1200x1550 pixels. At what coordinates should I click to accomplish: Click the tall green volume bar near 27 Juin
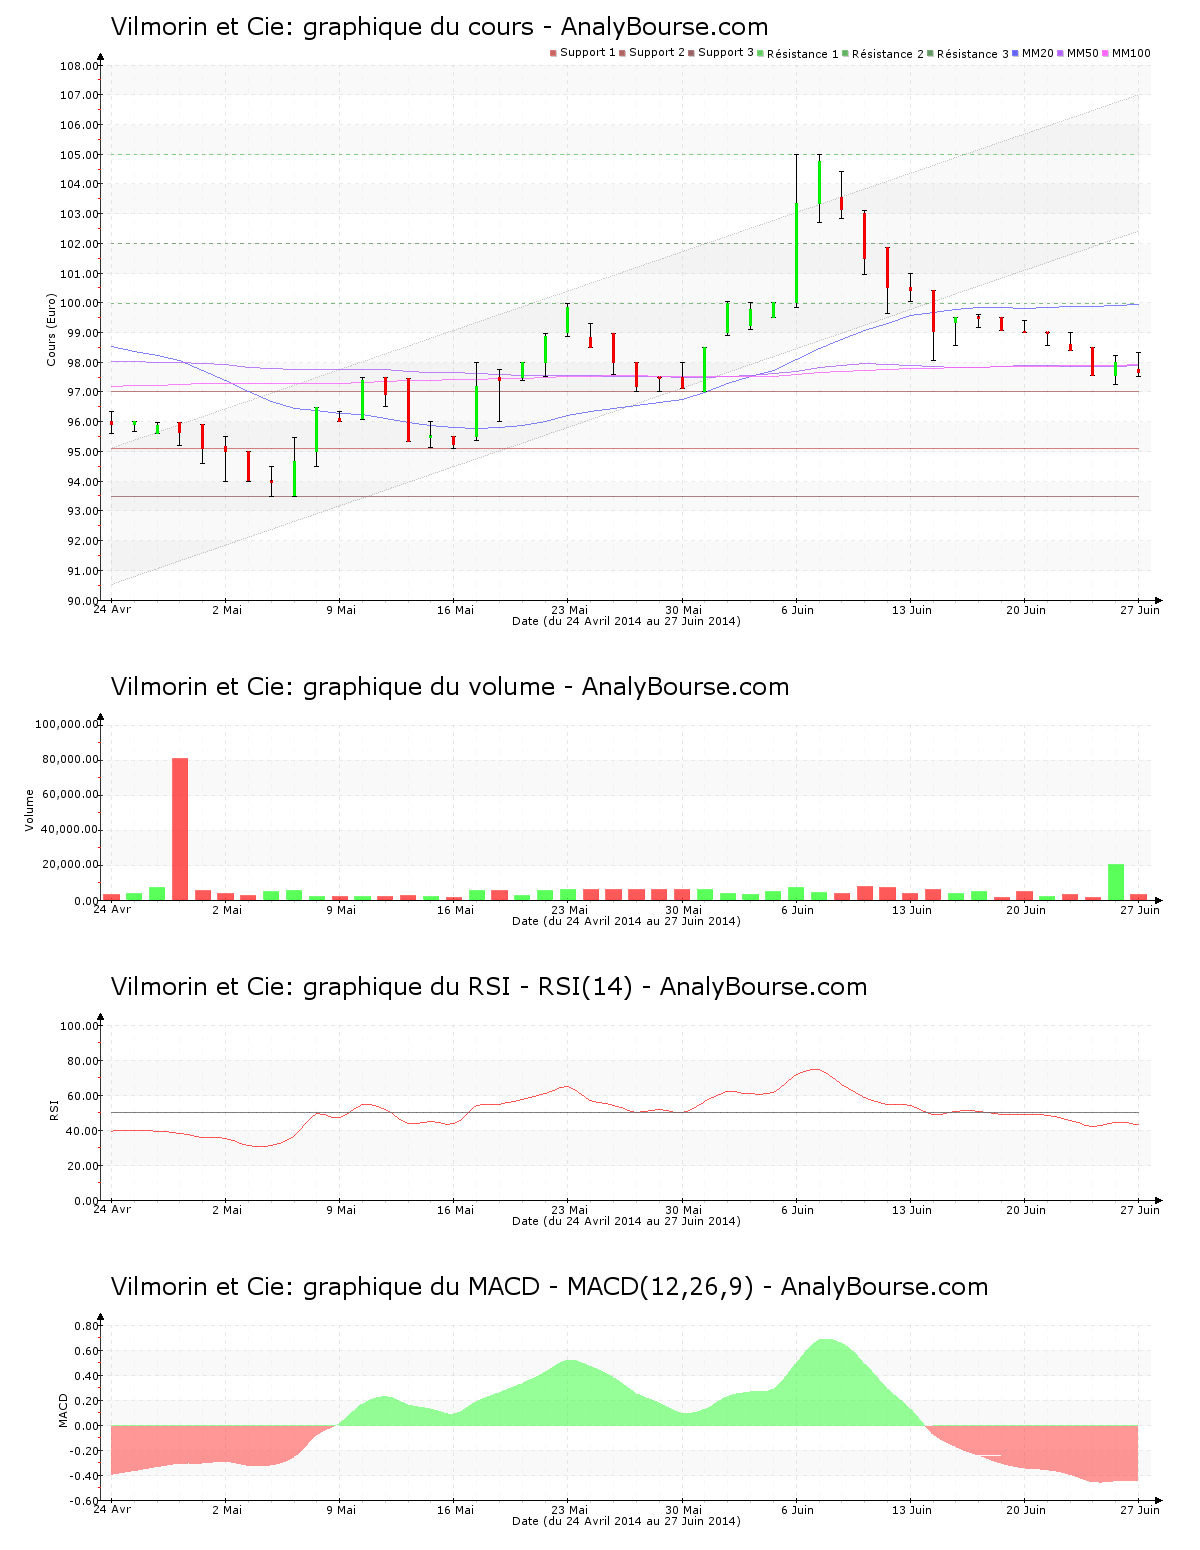pos(1116,881)
